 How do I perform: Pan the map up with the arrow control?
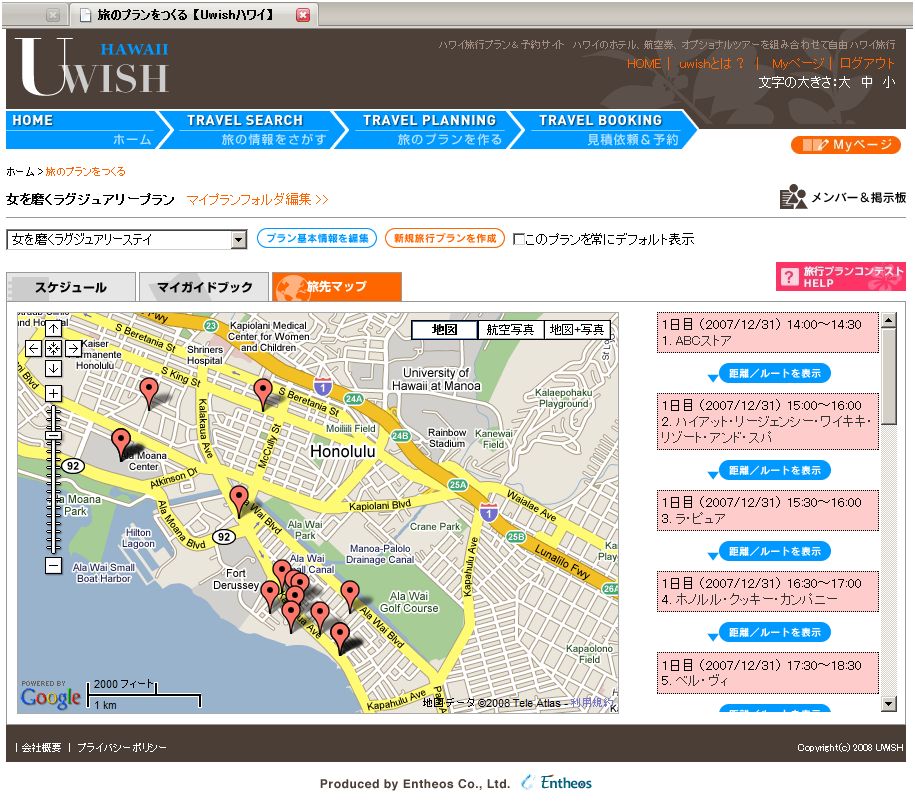tap(53, 329)
